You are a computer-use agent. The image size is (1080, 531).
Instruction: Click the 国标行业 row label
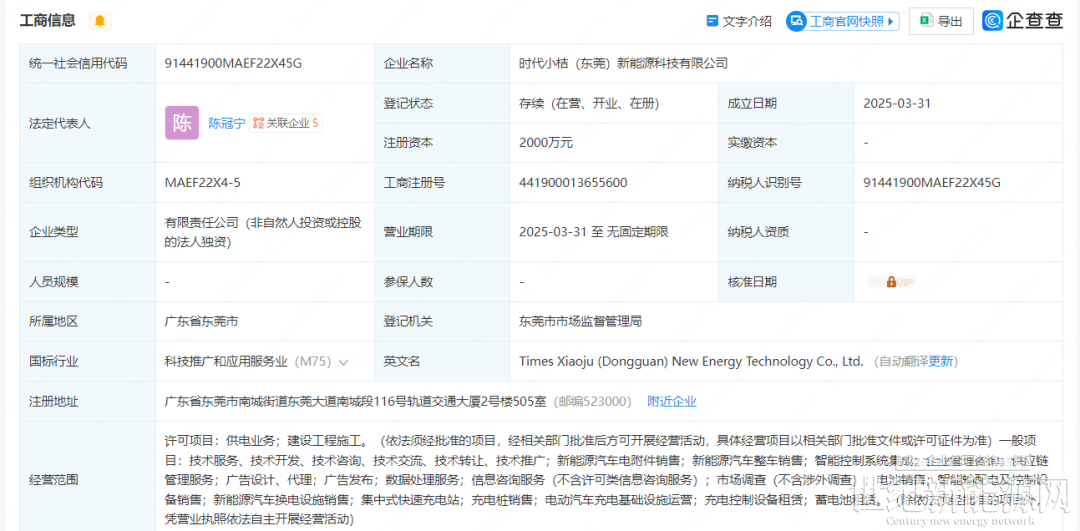coord(53,362)
